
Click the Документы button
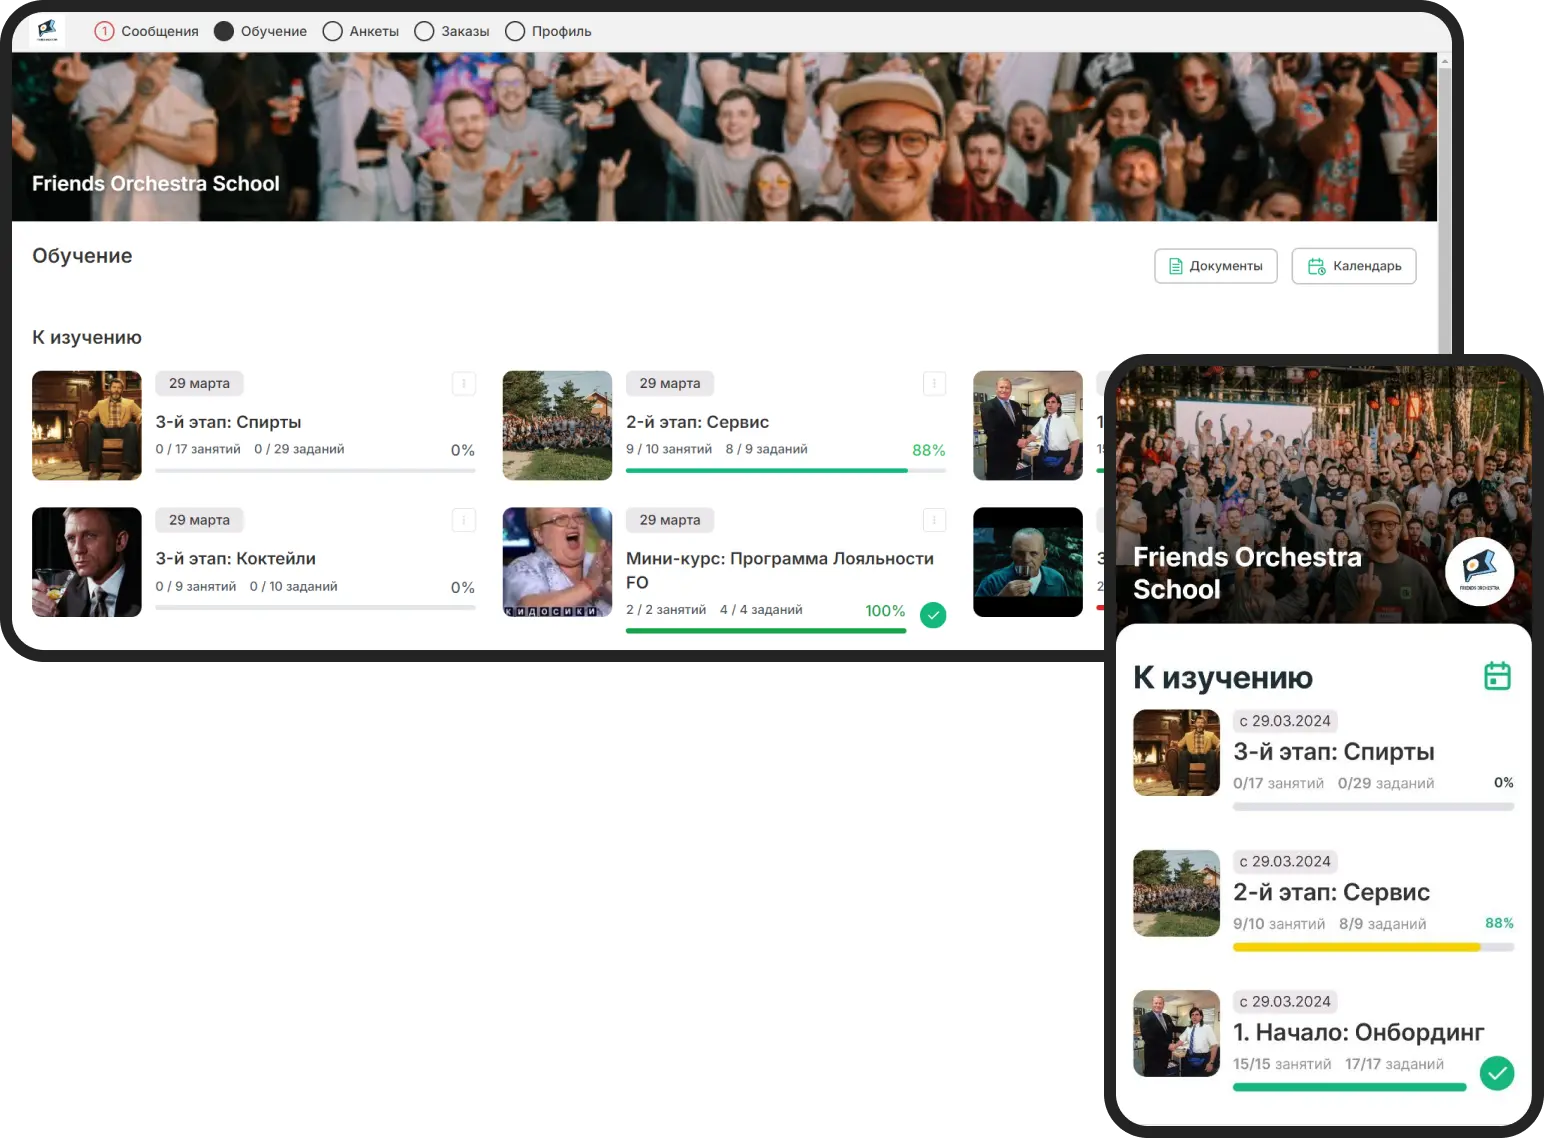[1215, 266]
